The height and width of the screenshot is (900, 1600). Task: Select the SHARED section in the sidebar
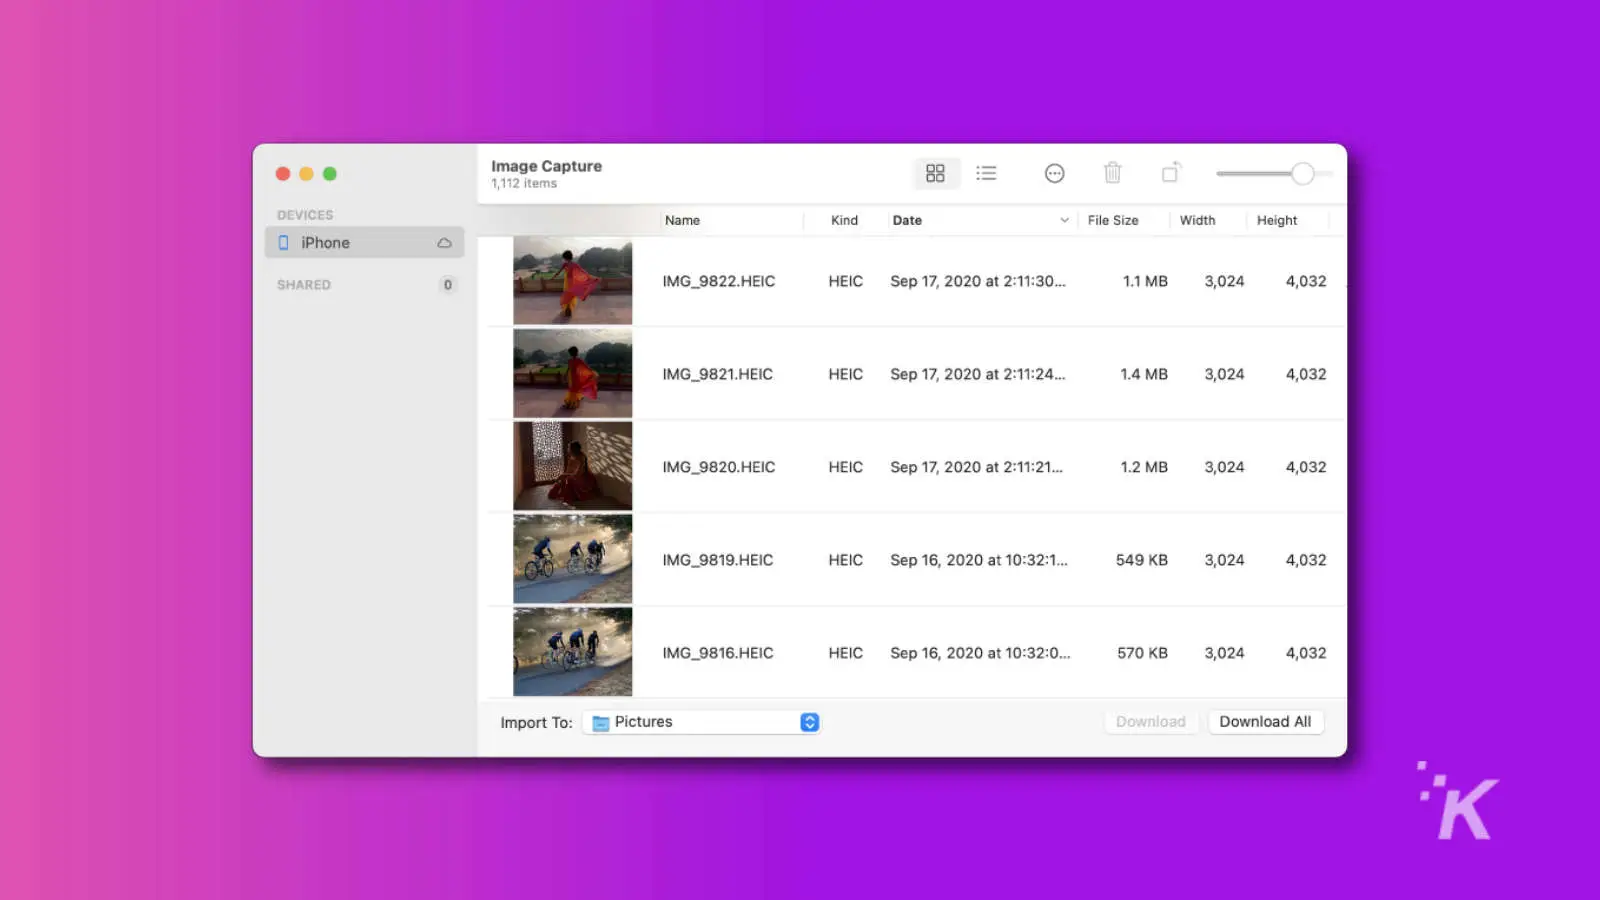tap(303, 285)
